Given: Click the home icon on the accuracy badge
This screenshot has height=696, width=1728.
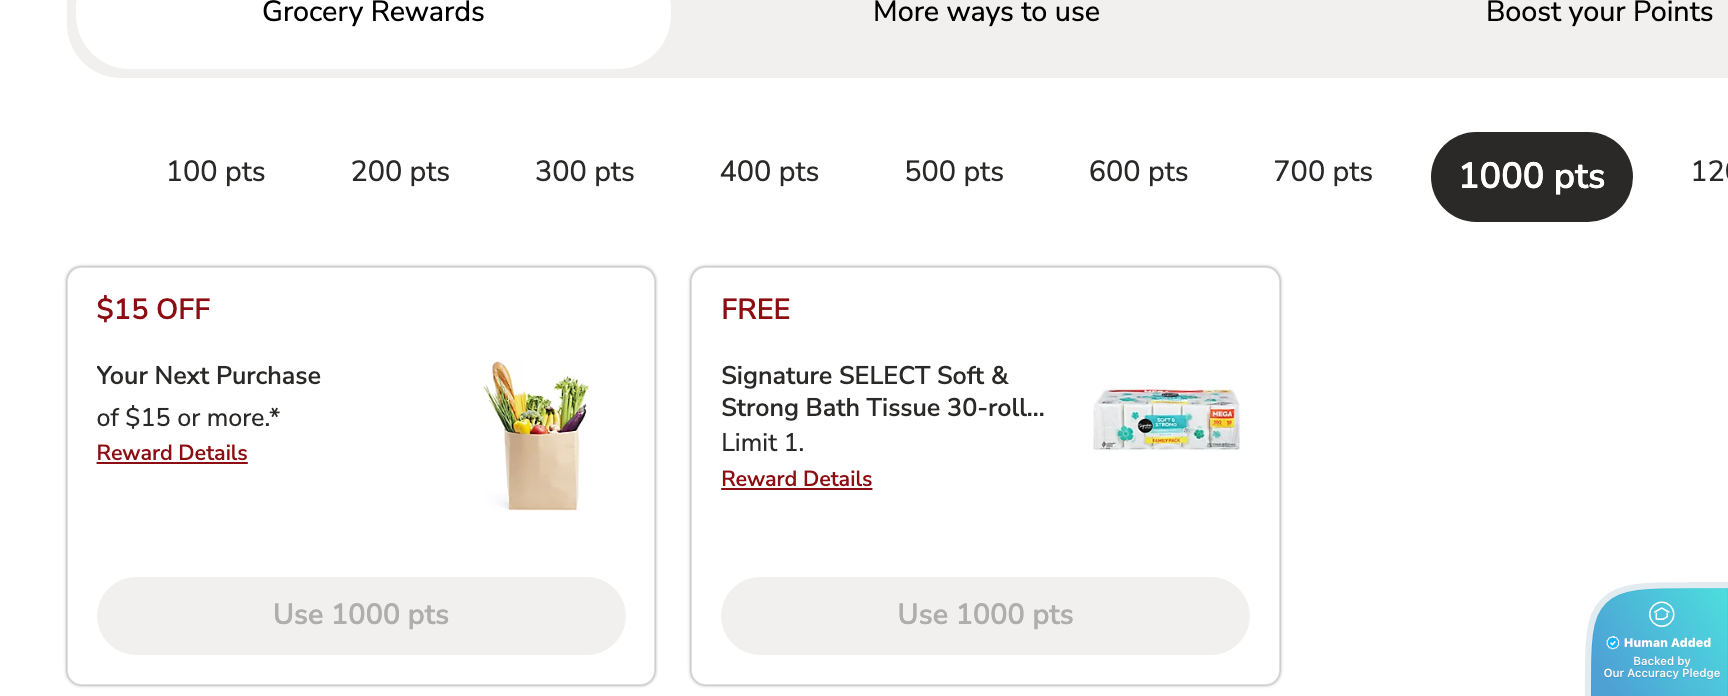Looking at the screenshot, I should (1660, 615).
